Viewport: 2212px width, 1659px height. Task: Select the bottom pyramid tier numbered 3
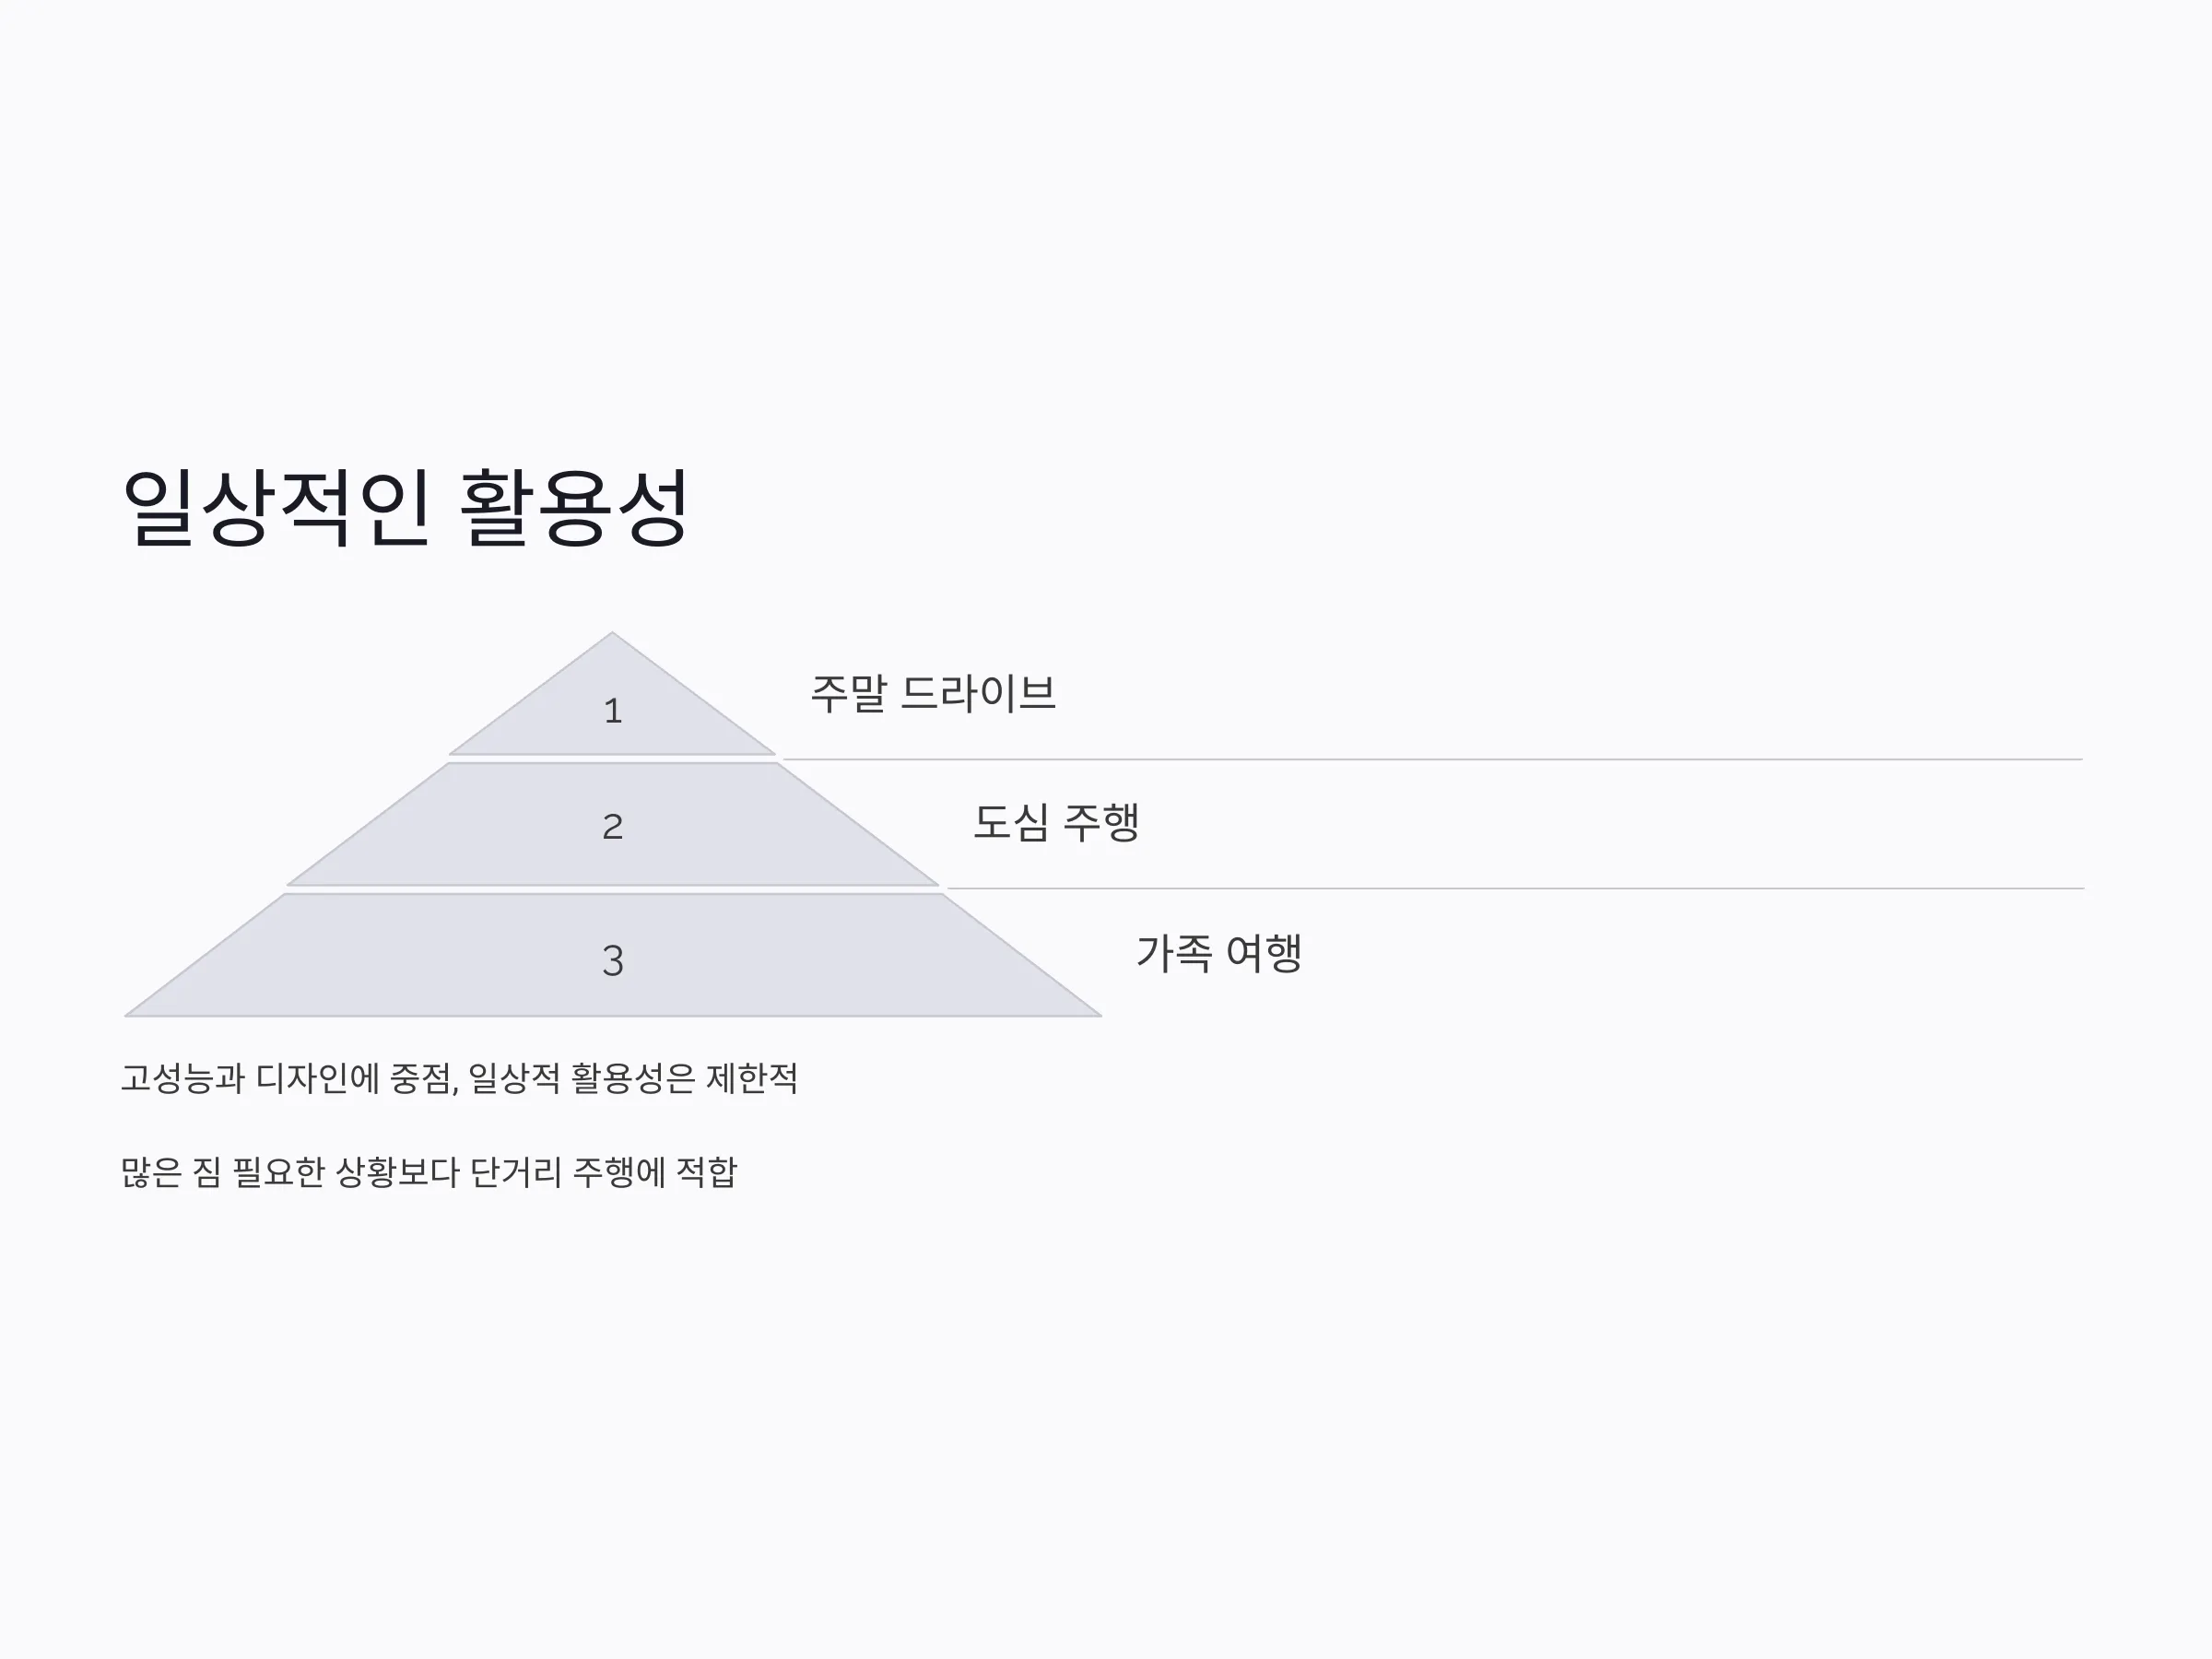tap(612, 956)
